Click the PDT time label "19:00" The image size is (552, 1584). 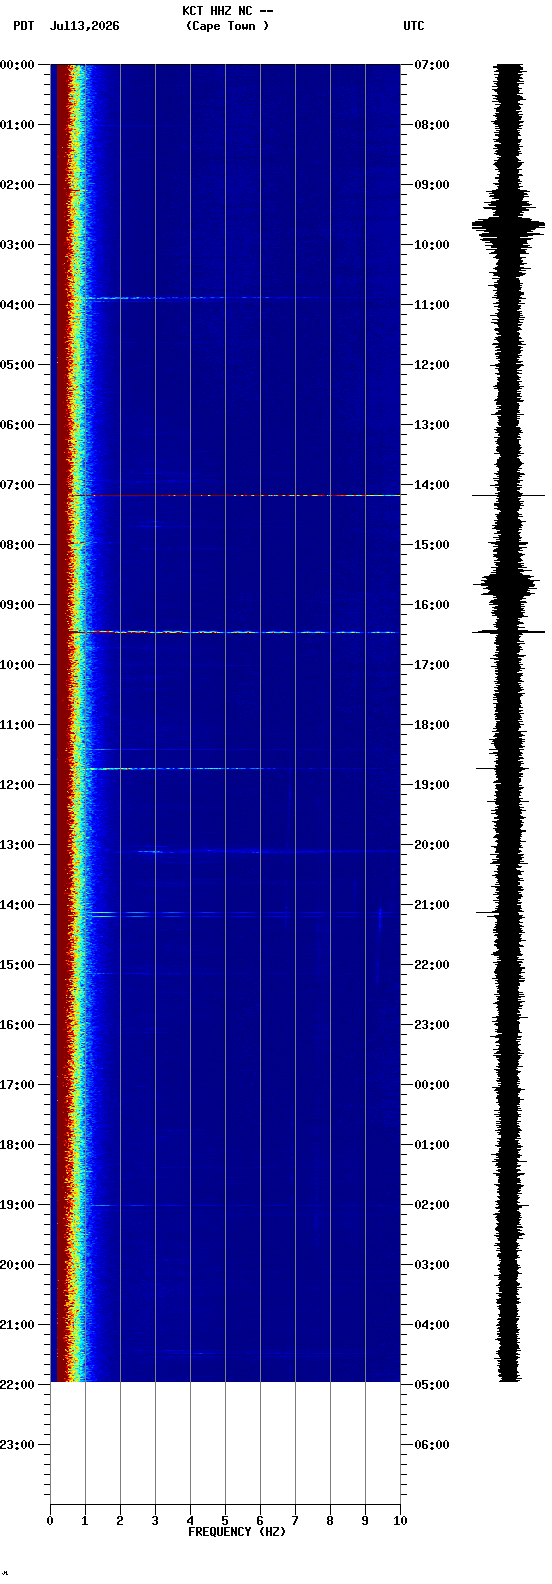coord(18,1205)
